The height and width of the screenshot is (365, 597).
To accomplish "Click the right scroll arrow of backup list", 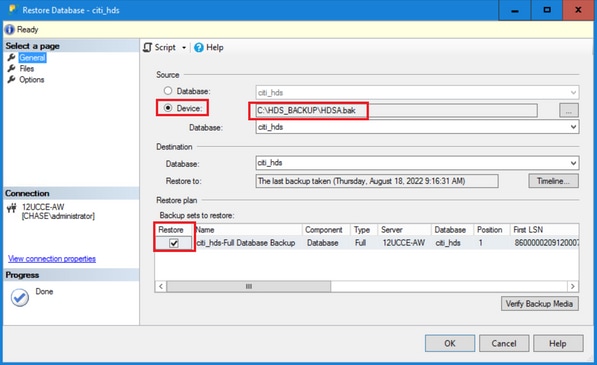I will pos(573,286).
